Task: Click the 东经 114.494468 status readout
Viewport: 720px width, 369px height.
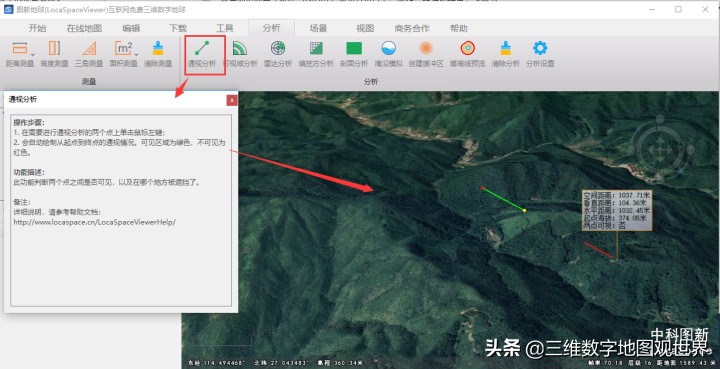Action: [x=216, y=363]
